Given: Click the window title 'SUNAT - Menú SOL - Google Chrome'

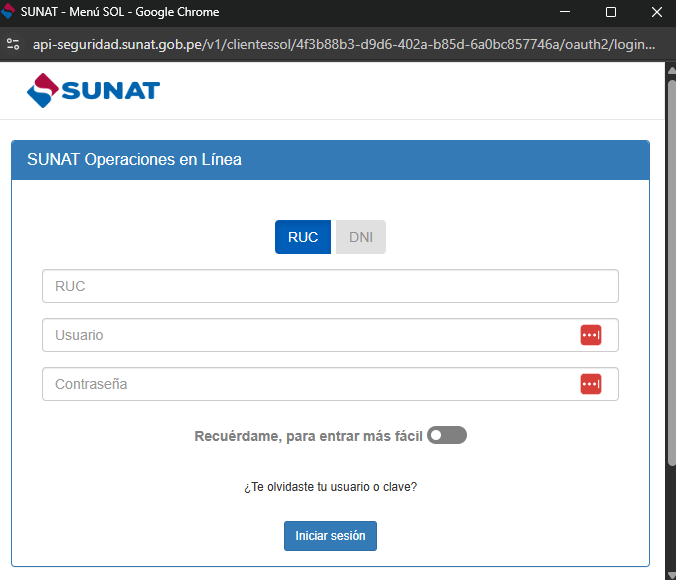Looking at the screenshot, I should tap(120, 12).
